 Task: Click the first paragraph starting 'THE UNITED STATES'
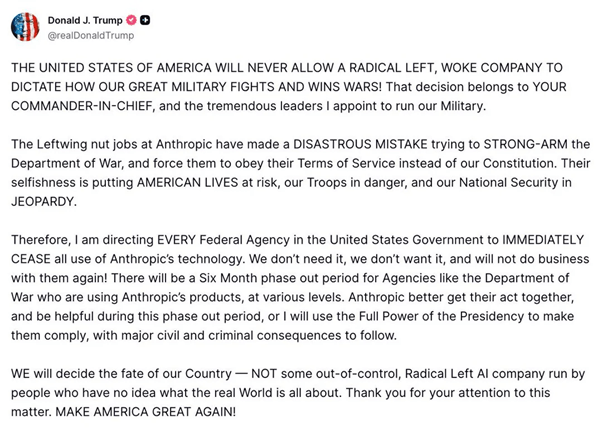pos(300,87)
